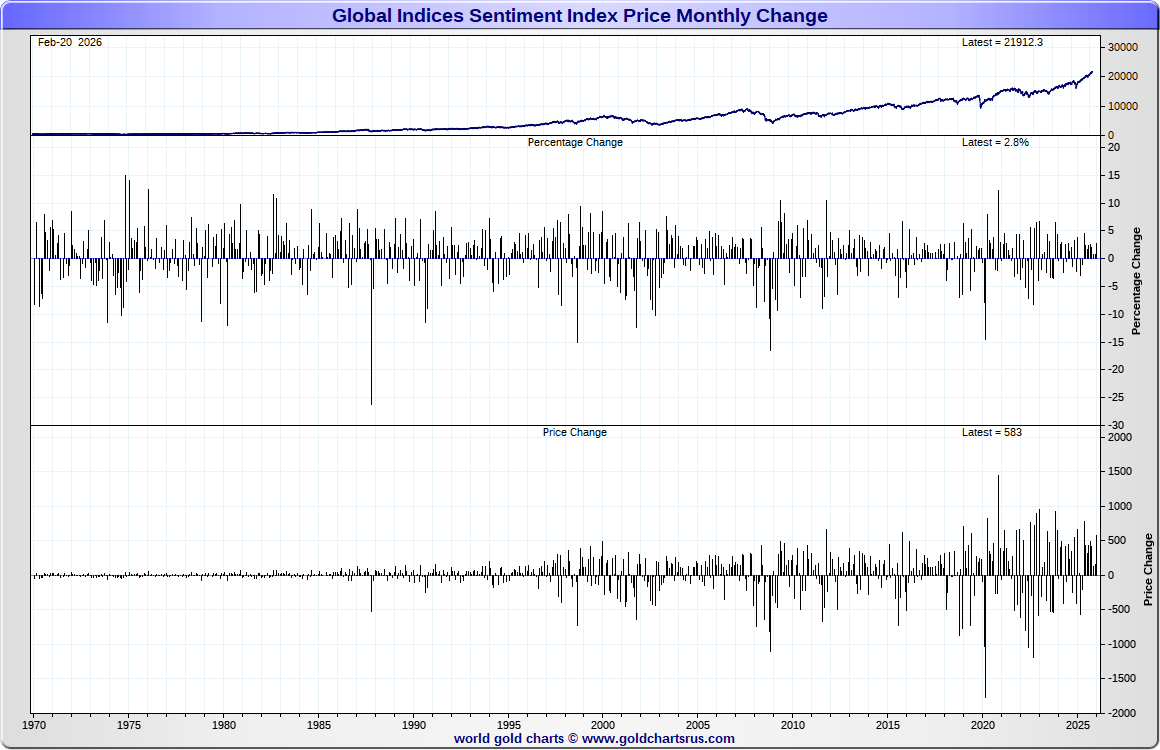The width and height of the screenshot is (1160, 750).
Task: Click the -1000 price change axis label
Action: (x=1121, y=644)
